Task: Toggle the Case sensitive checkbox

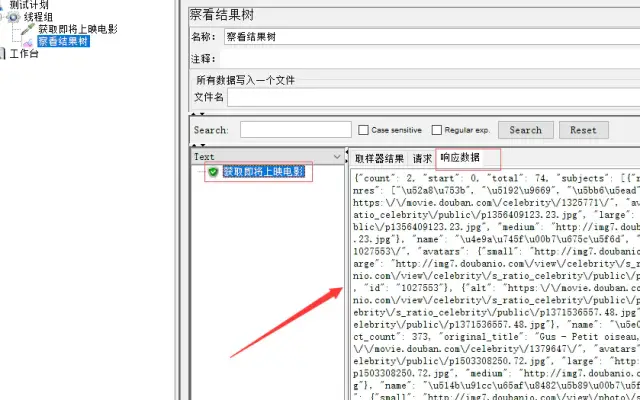Action: (x=363, y=130)
